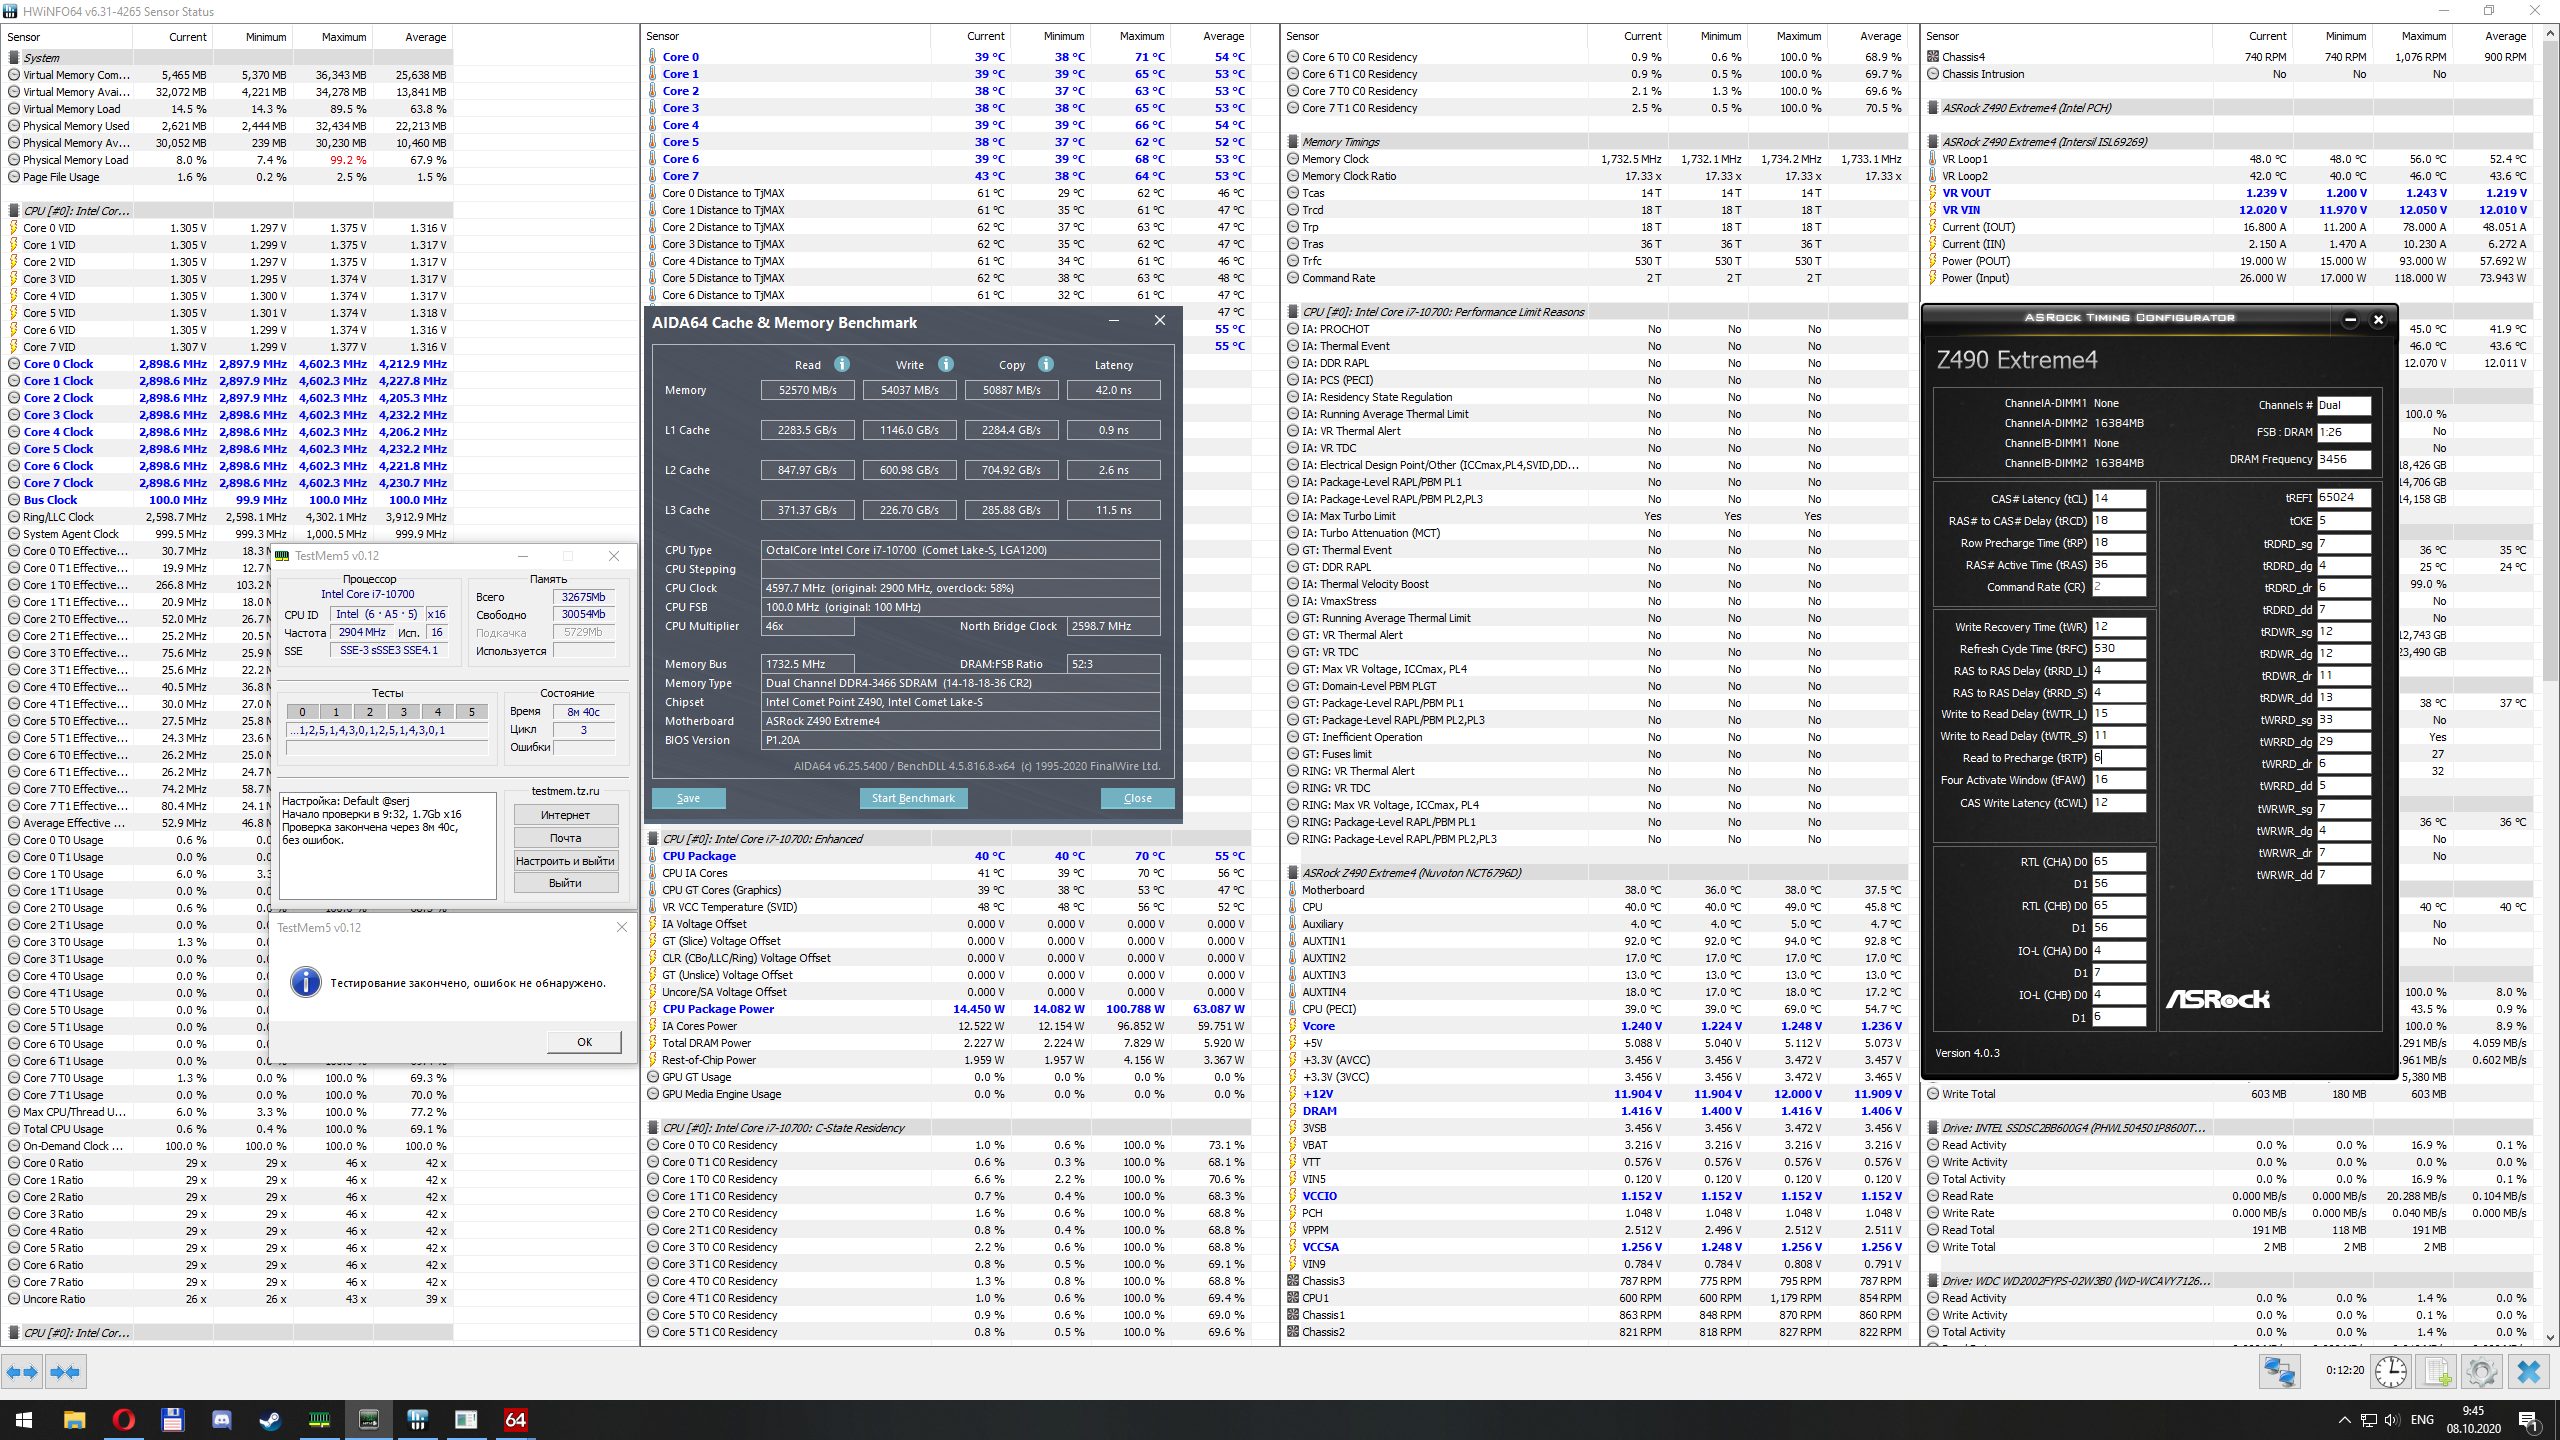Click the Copy info icon in AIDA64
2560x1440 pixels.
coord(1046,364)
